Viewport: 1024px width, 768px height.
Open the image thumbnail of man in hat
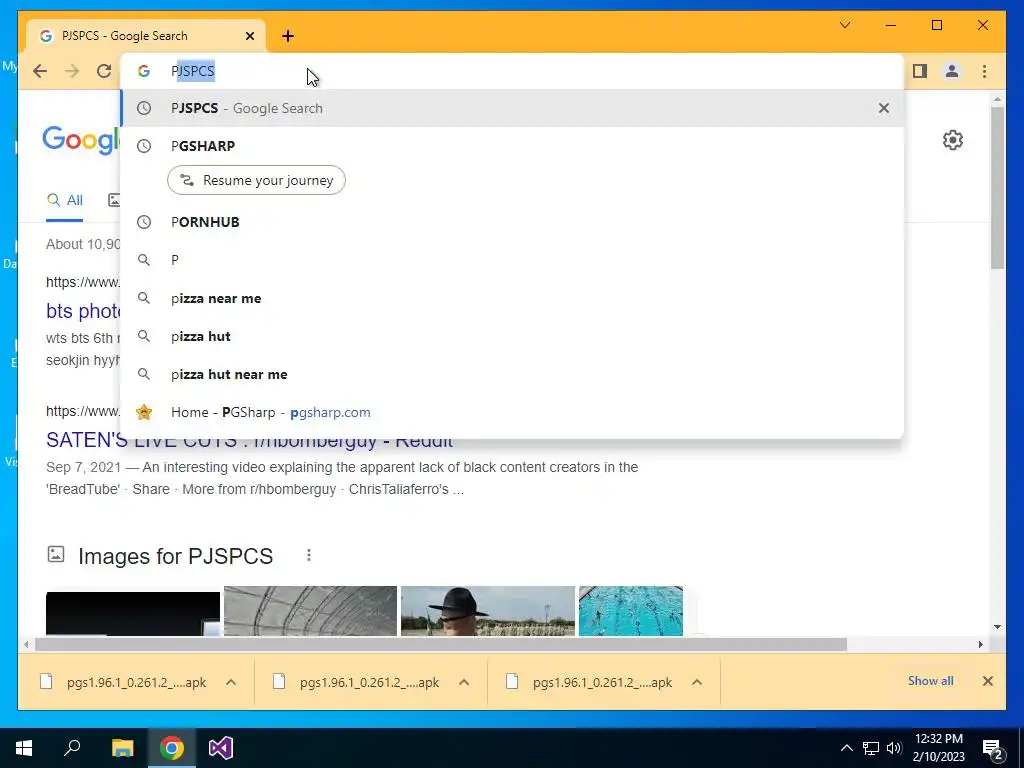pos(488,611)
